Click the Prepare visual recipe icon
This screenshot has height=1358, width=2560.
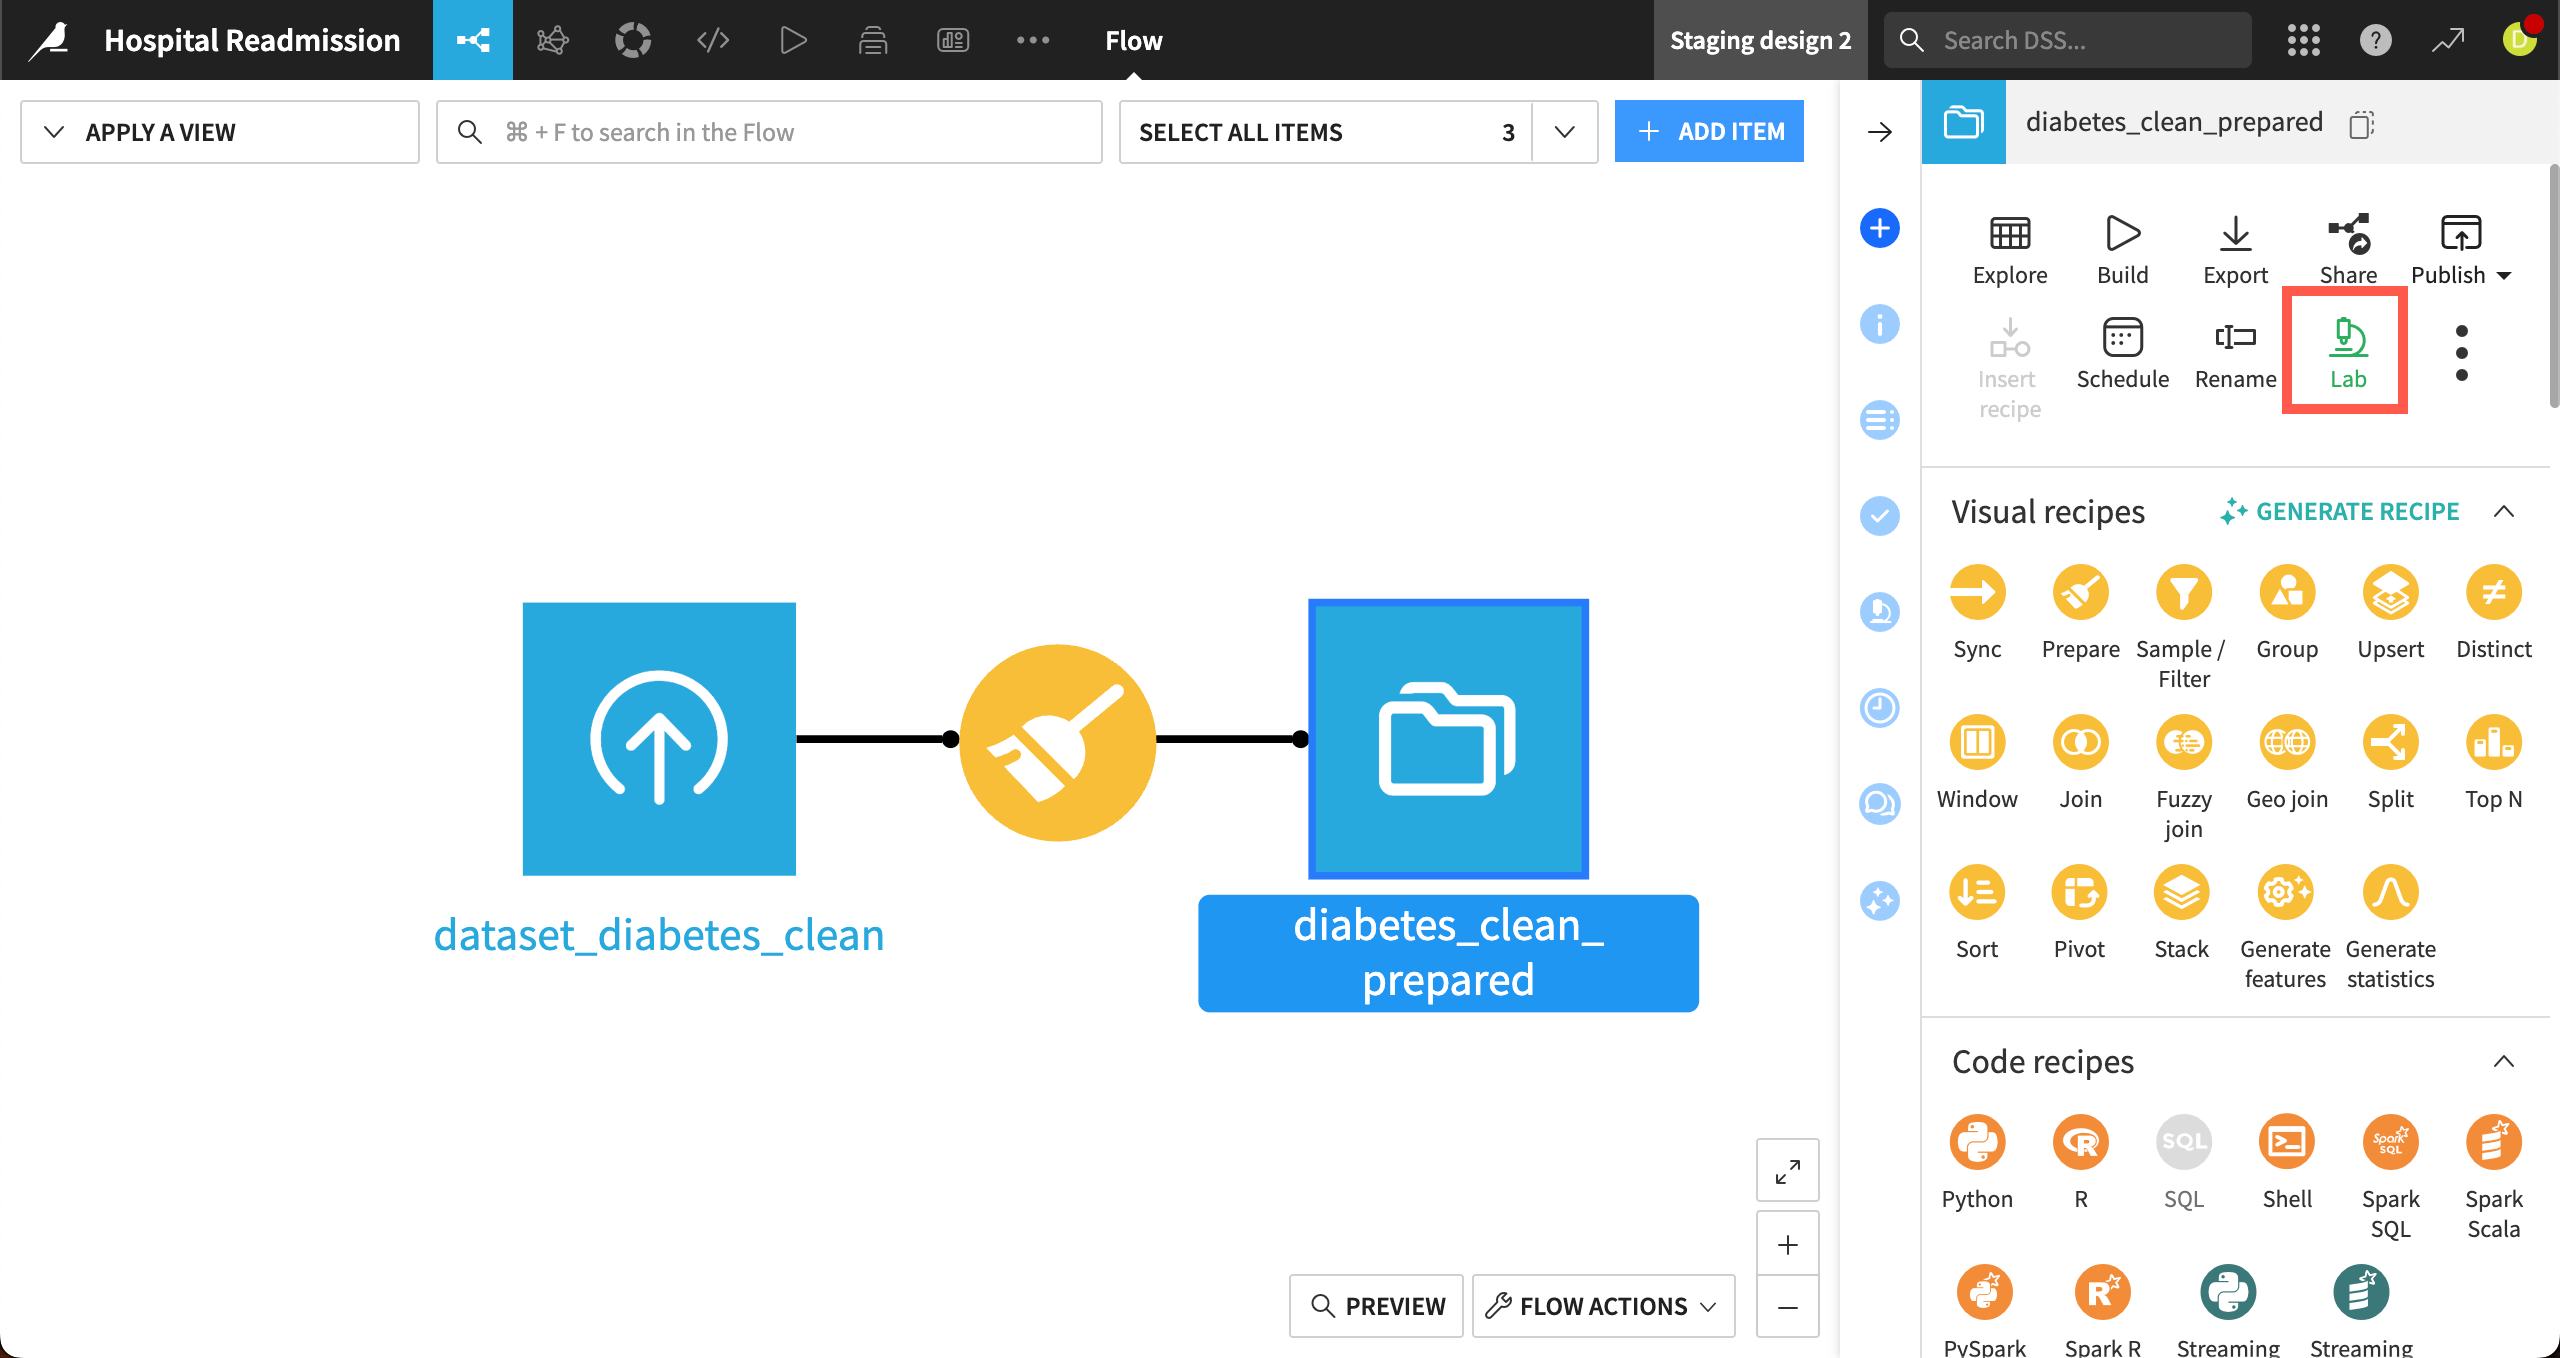(2080, 593)
